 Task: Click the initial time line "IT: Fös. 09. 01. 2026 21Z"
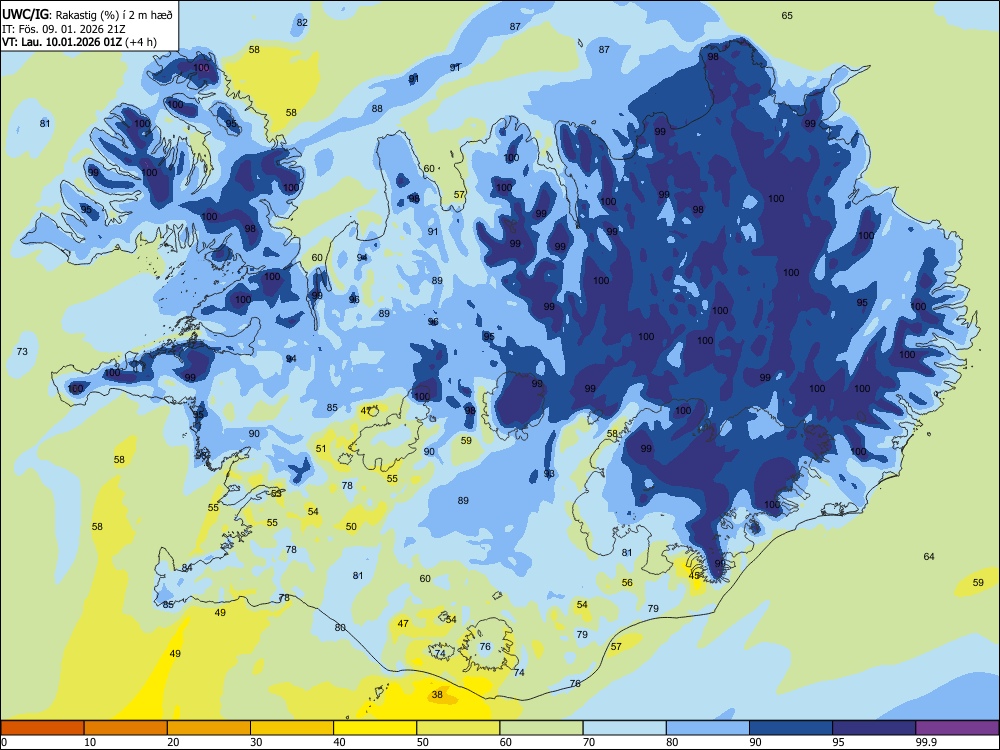pos(63,29)
